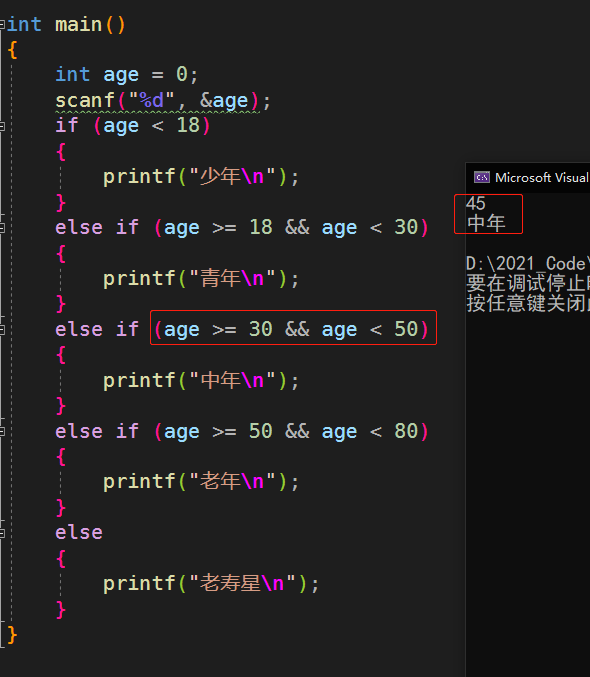Place cursor on int age = 0 declaration
Screen dimensions: 590x677
tap(127, 75)
